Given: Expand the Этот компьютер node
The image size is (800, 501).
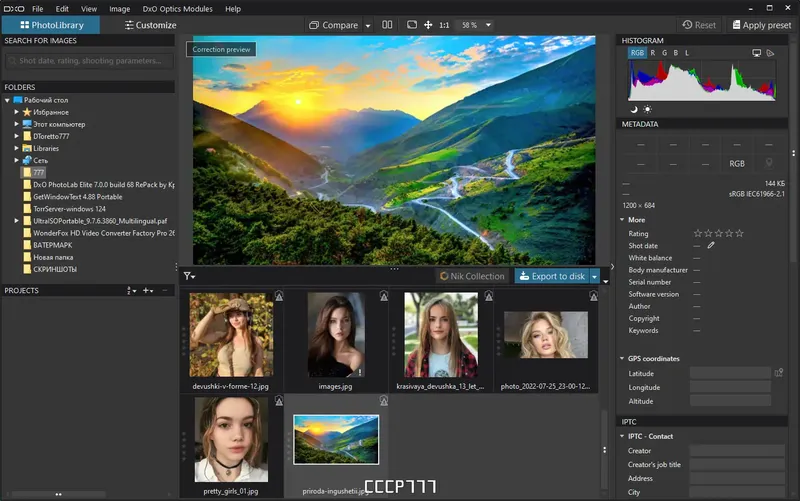Looking at the screenshot, I should pyautogui.click(x=16, y=124).
